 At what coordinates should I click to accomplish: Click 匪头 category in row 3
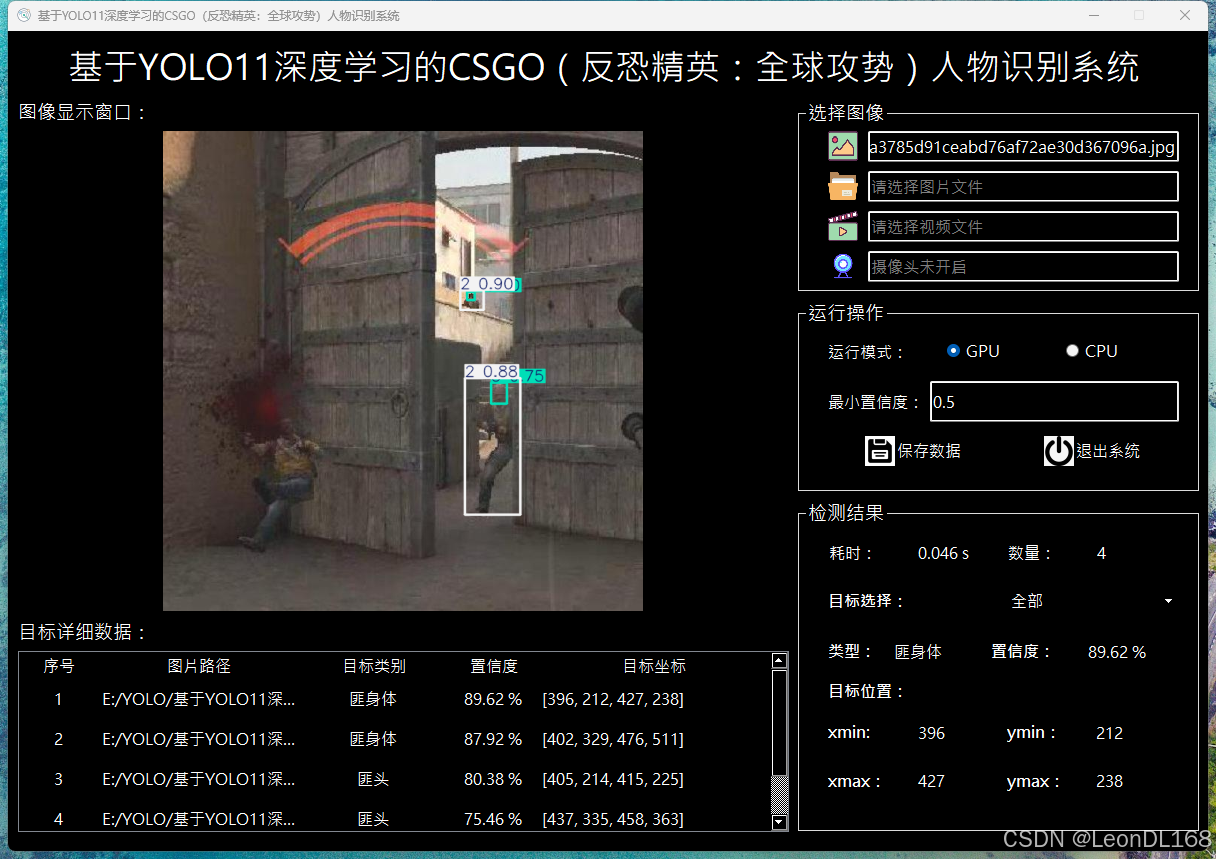[373, 780]
